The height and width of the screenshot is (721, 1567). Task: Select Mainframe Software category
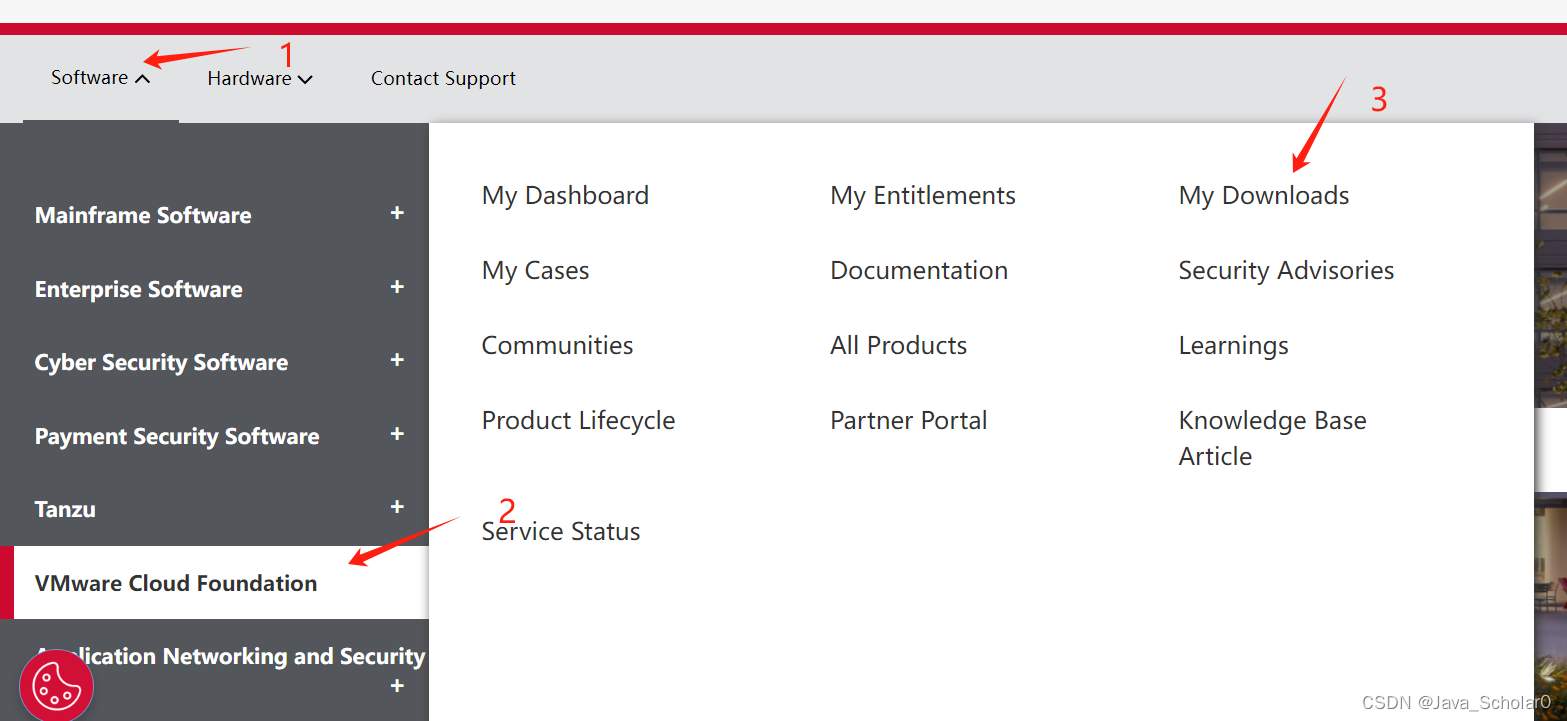point(143,215)
